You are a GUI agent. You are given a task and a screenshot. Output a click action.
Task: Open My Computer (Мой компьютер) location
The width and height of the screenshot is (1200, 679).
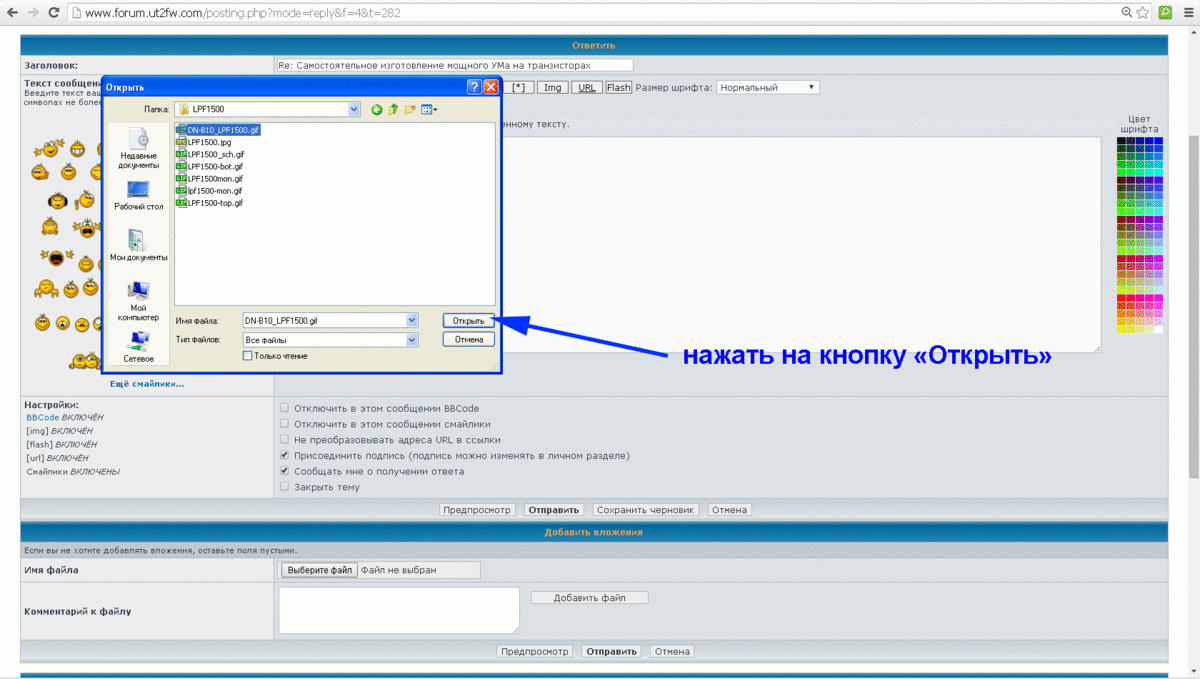coord(138,298)
